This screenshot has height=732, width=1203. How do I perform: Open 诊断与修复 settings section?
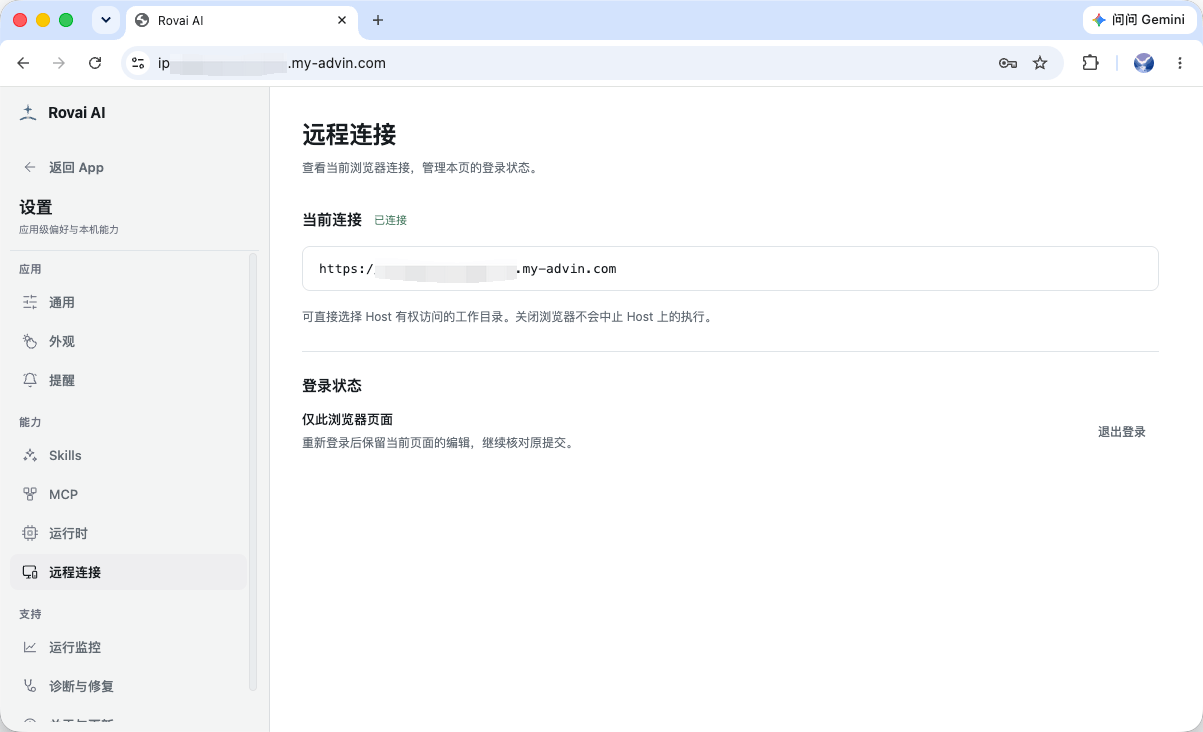pyautogui.click(x=128, y=686)
